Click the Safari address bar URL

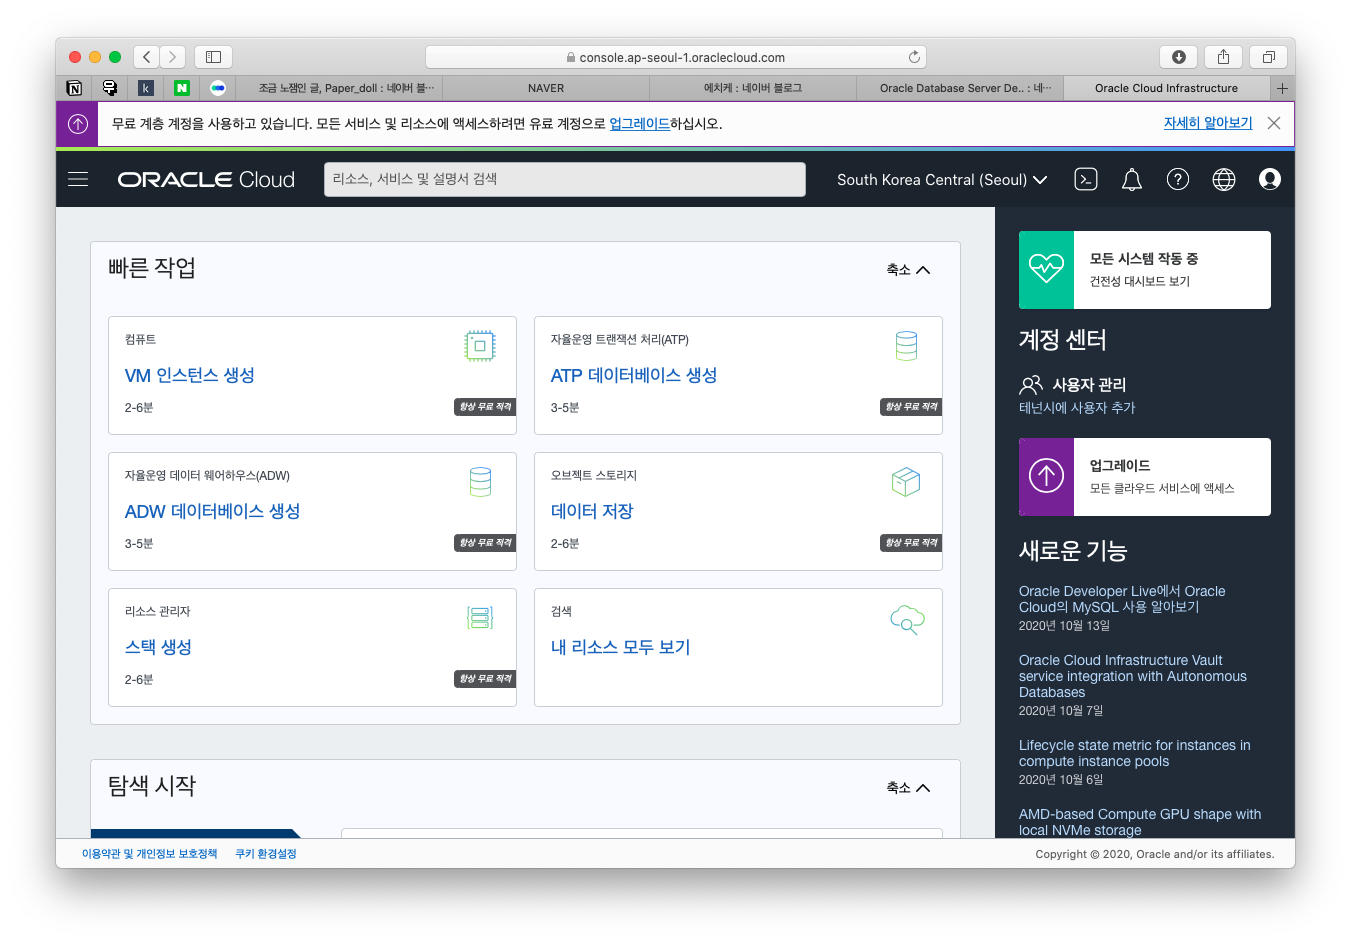676,57
